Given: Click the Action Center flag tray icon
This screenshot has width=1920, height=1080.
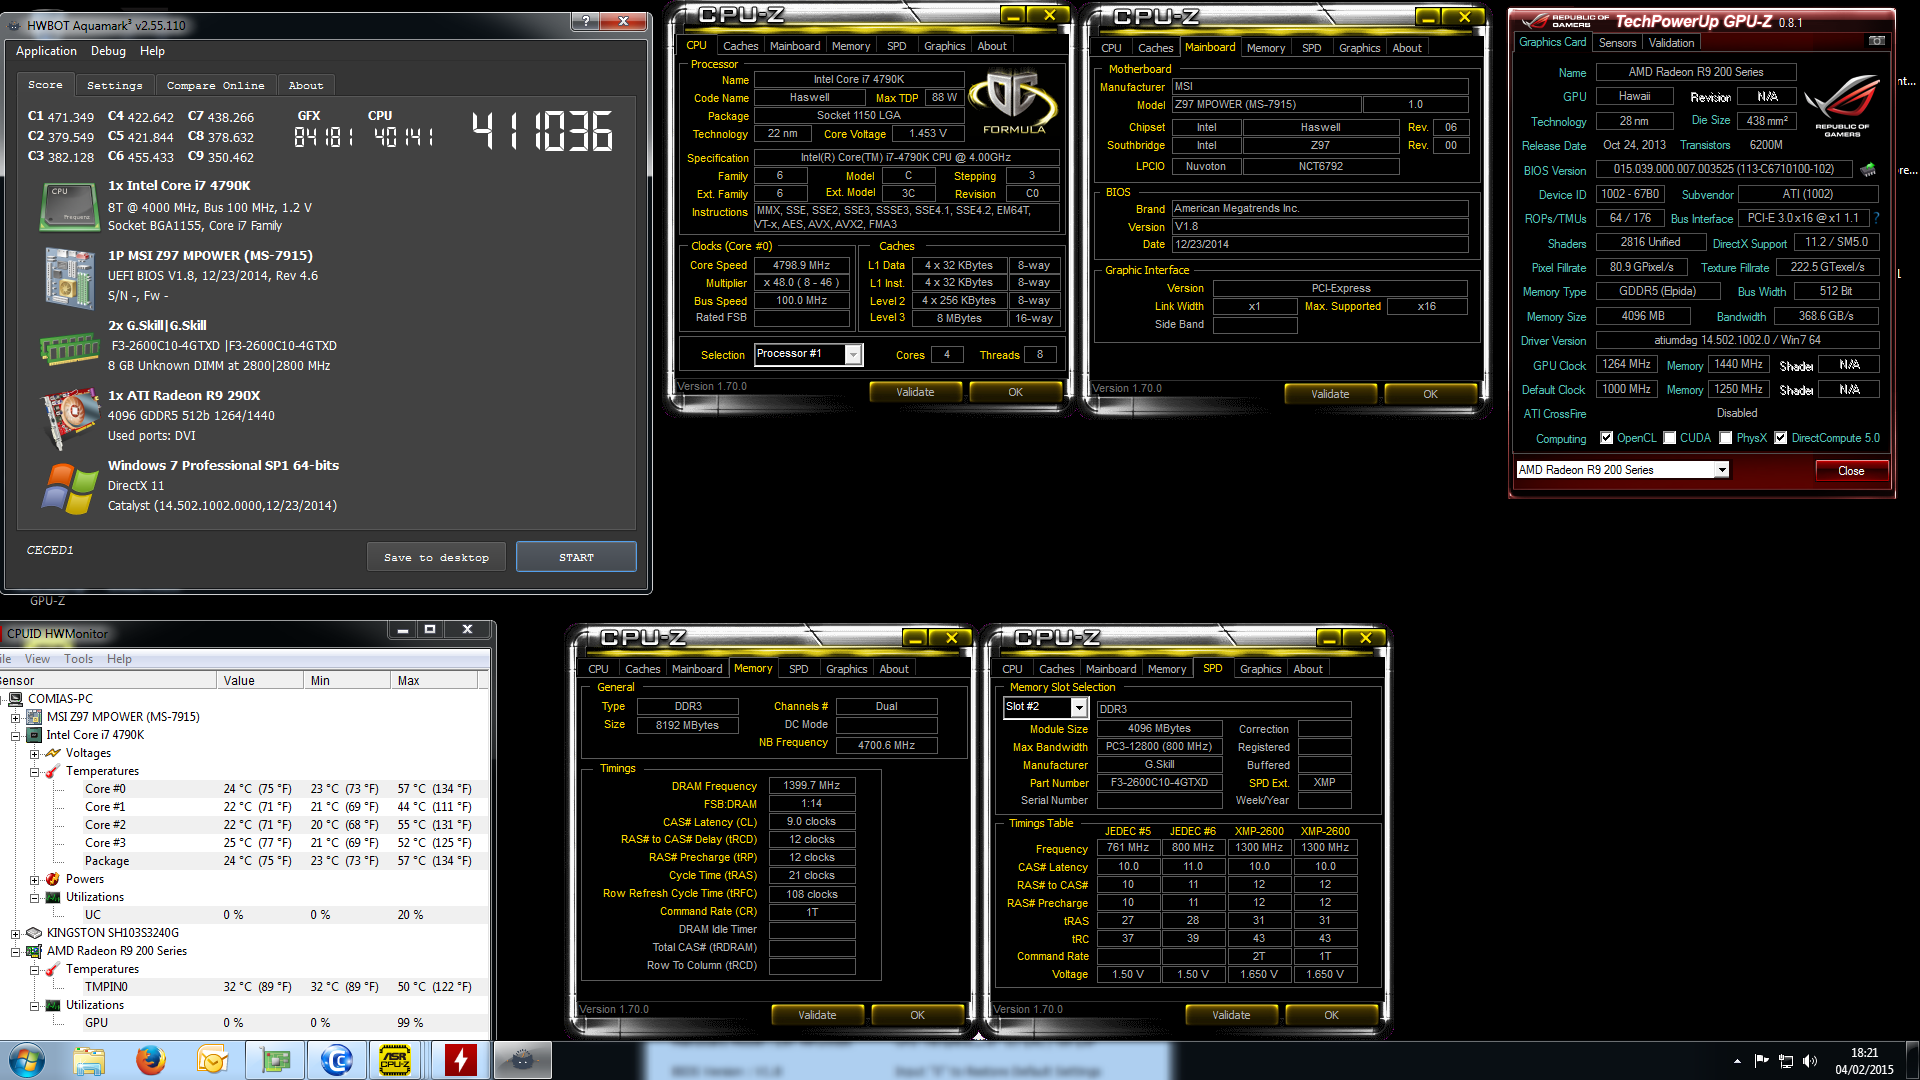Looking at the screenshot, I should click(x=1762, y=1061).
